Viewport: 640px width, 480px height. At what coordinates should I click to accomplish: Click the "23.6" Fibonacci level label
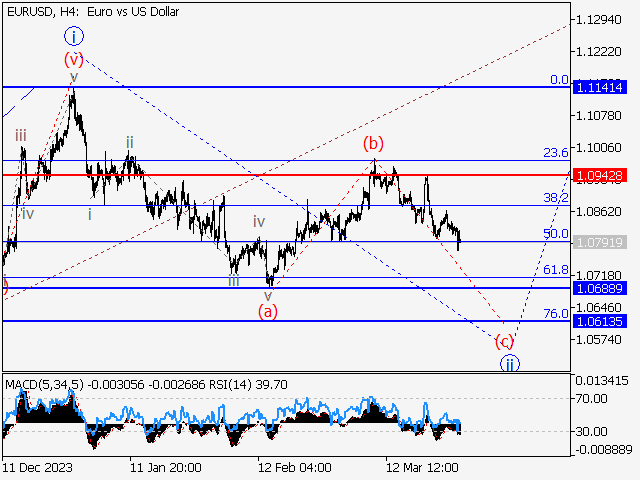[x=556, y=153]
